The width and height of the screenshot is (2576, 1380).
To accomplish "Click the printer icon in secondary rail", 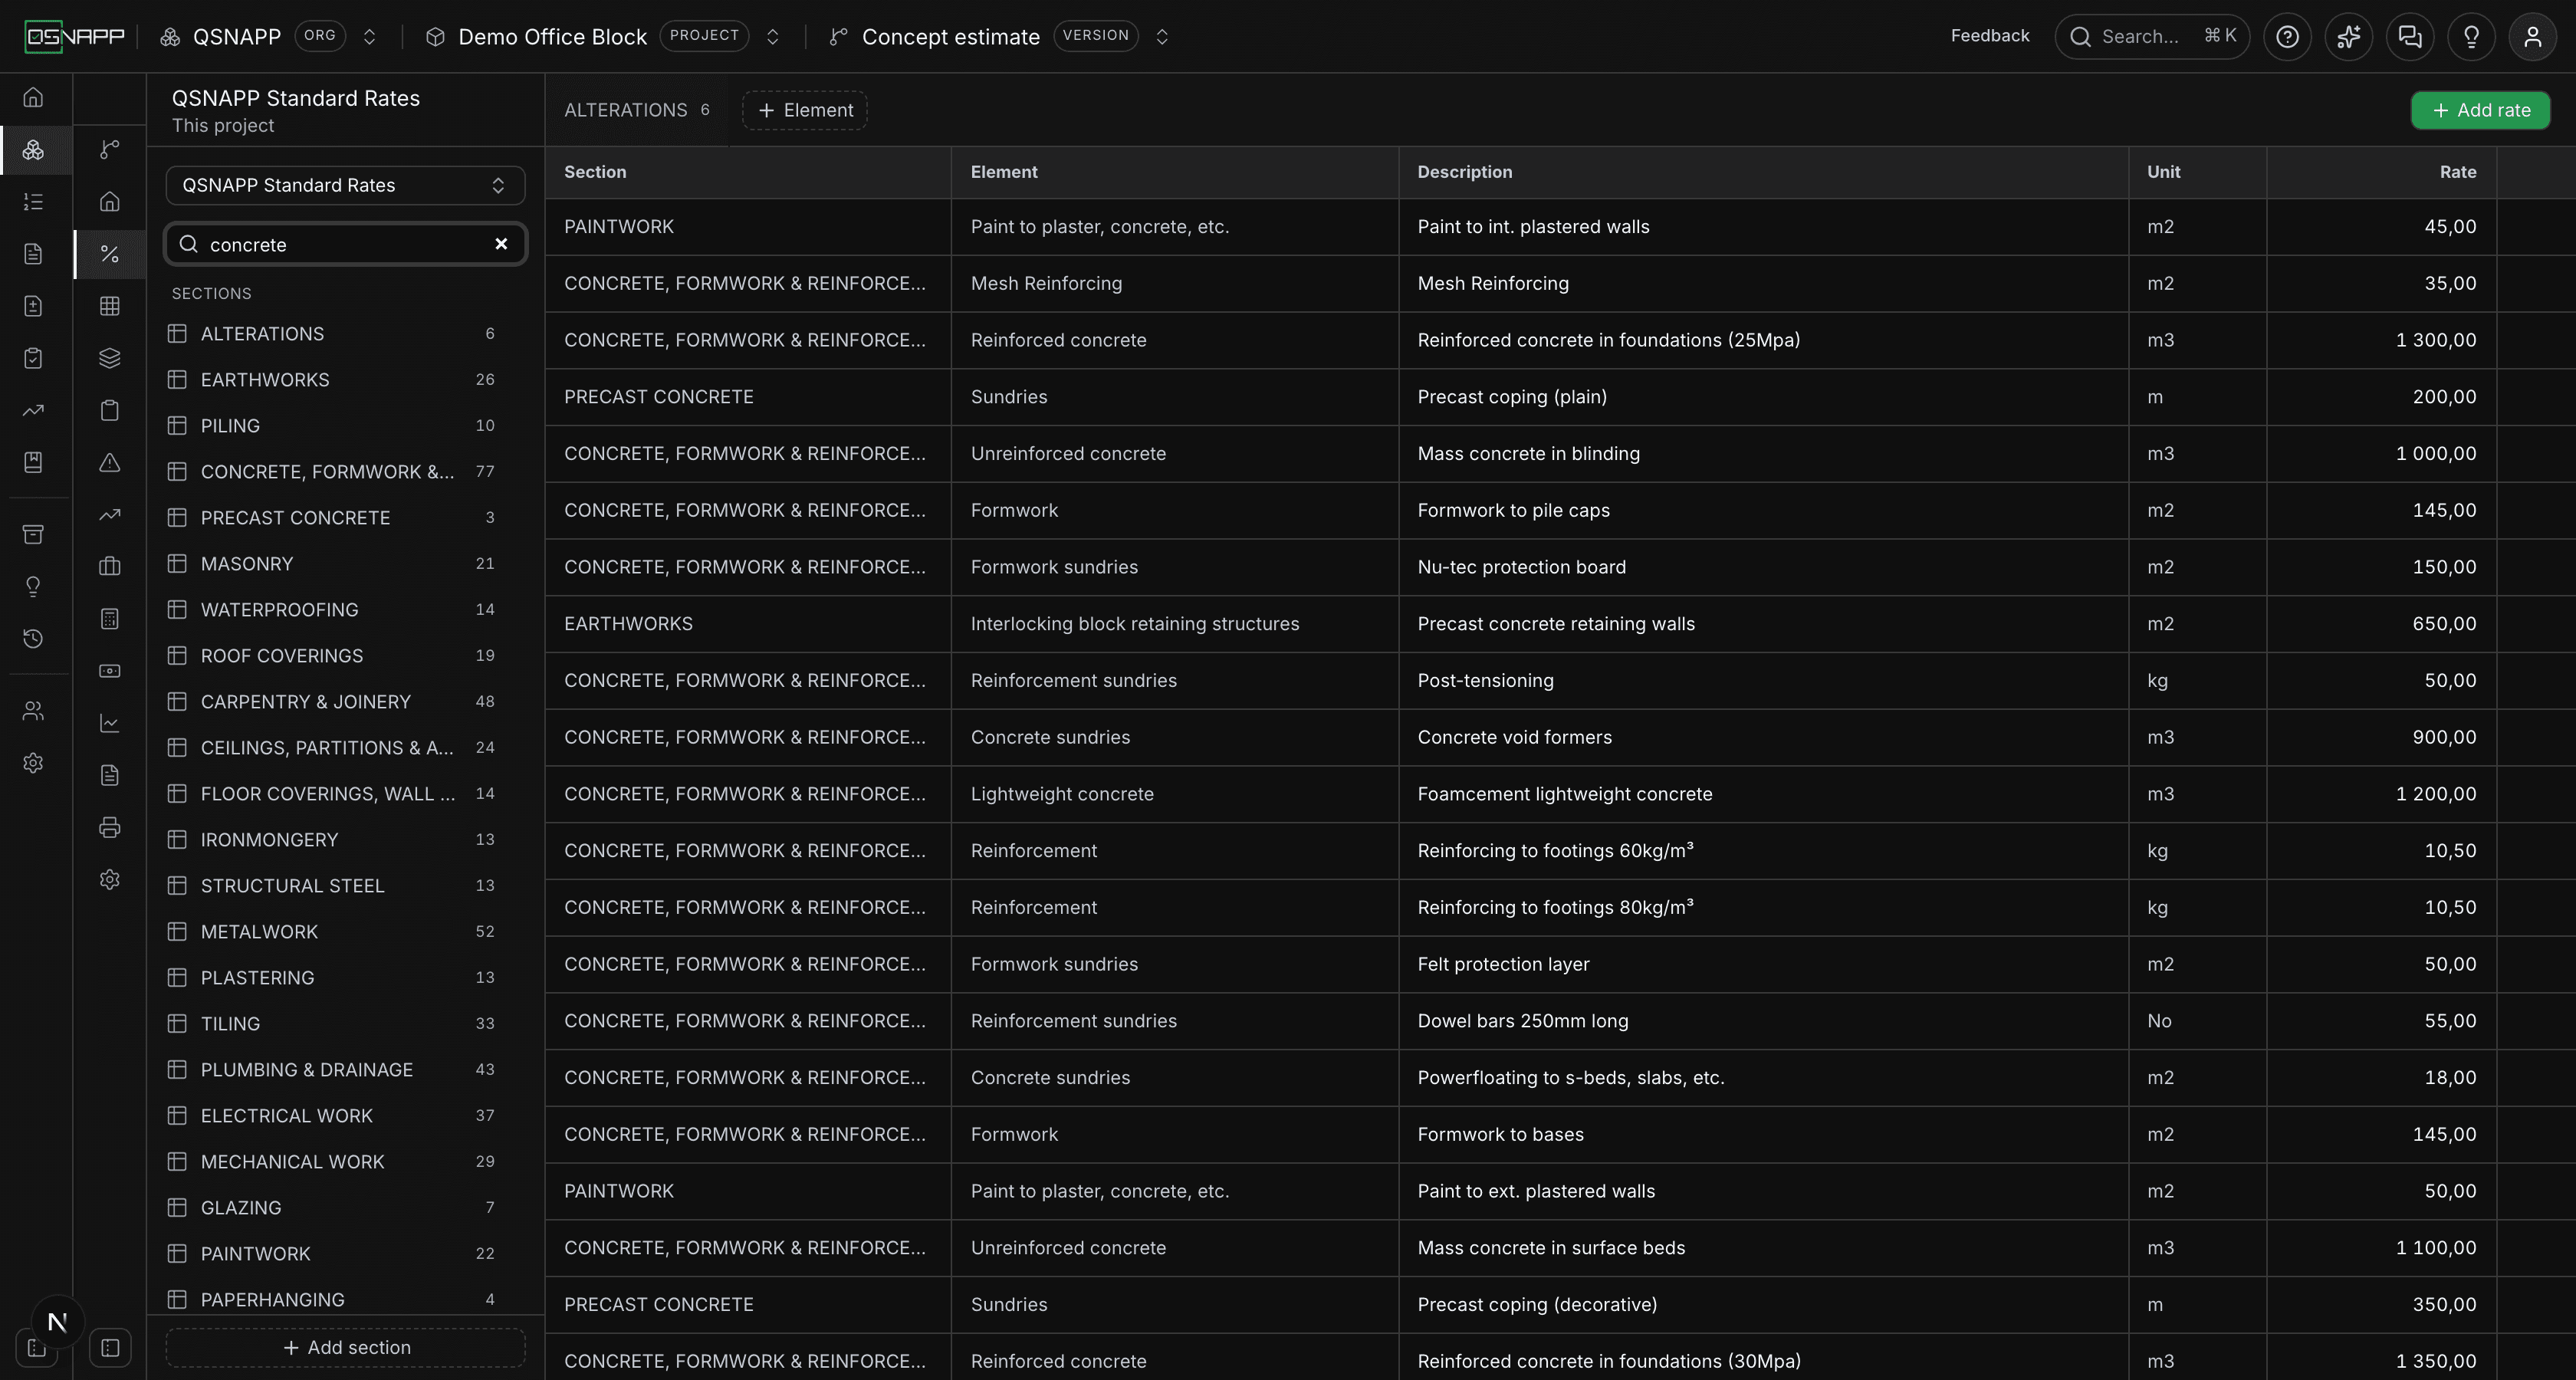I will [x=110, y=827].
